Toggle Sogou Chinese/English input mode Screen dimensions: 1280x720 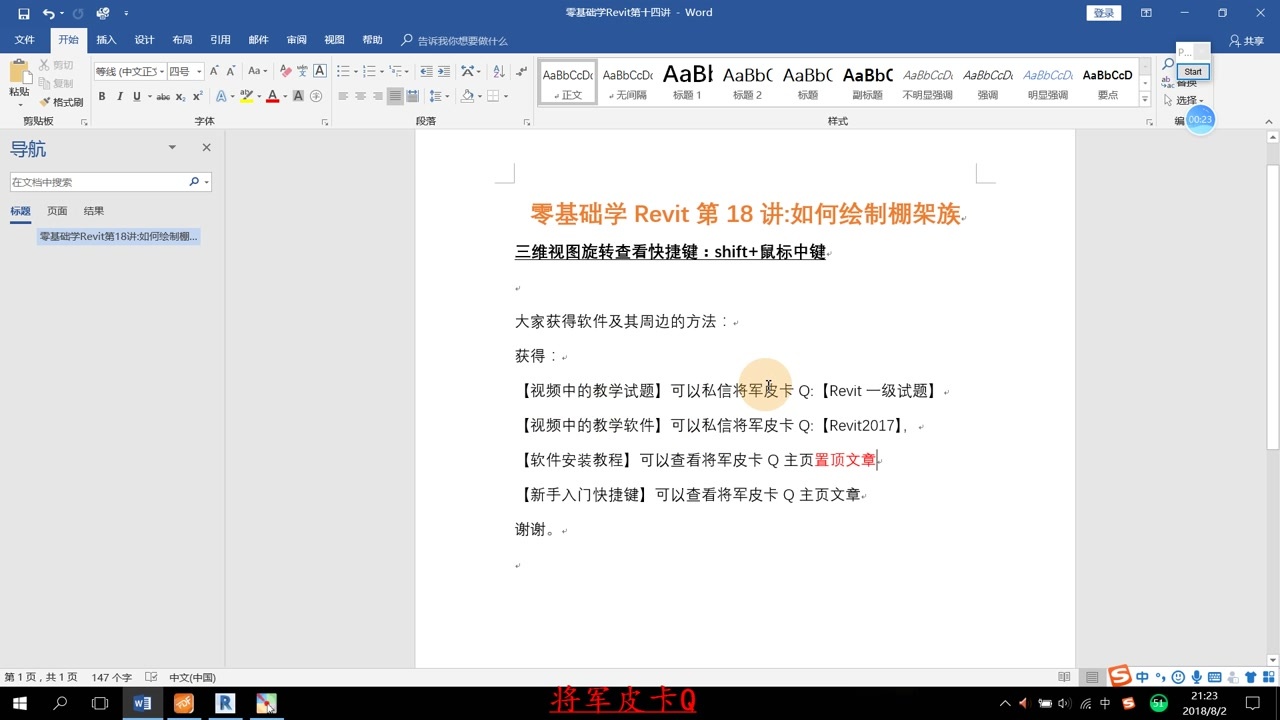click(x=1142, y=677)
